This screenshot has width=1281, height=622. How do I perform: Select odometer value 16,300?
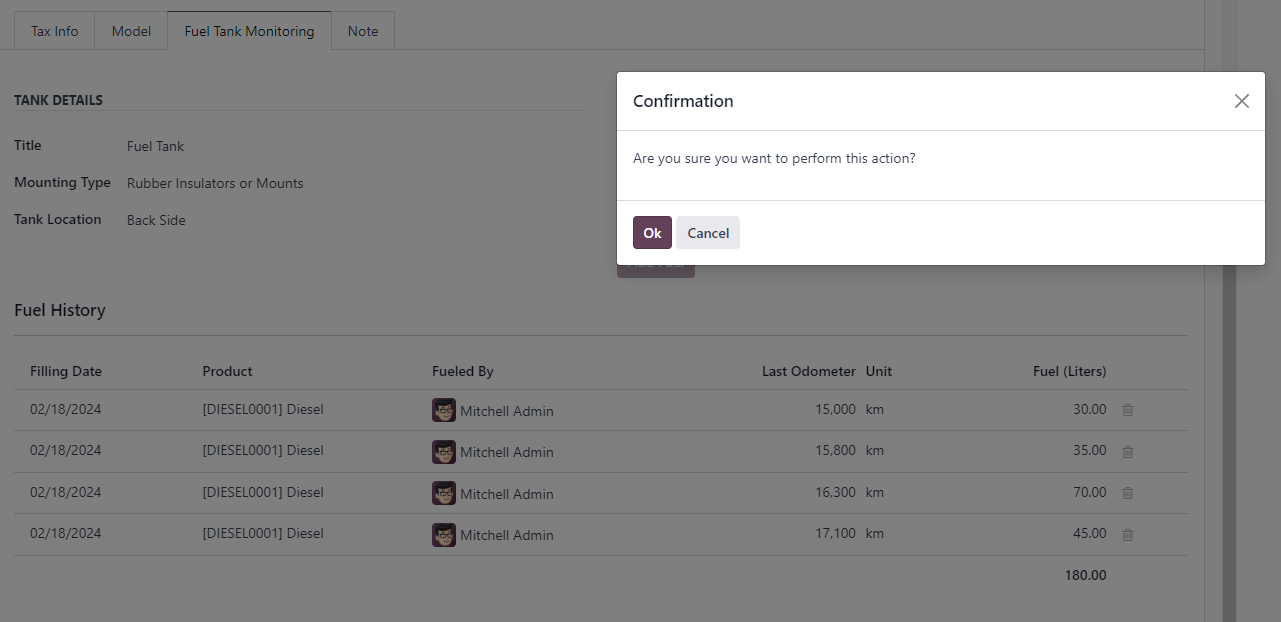pos(835,492)
